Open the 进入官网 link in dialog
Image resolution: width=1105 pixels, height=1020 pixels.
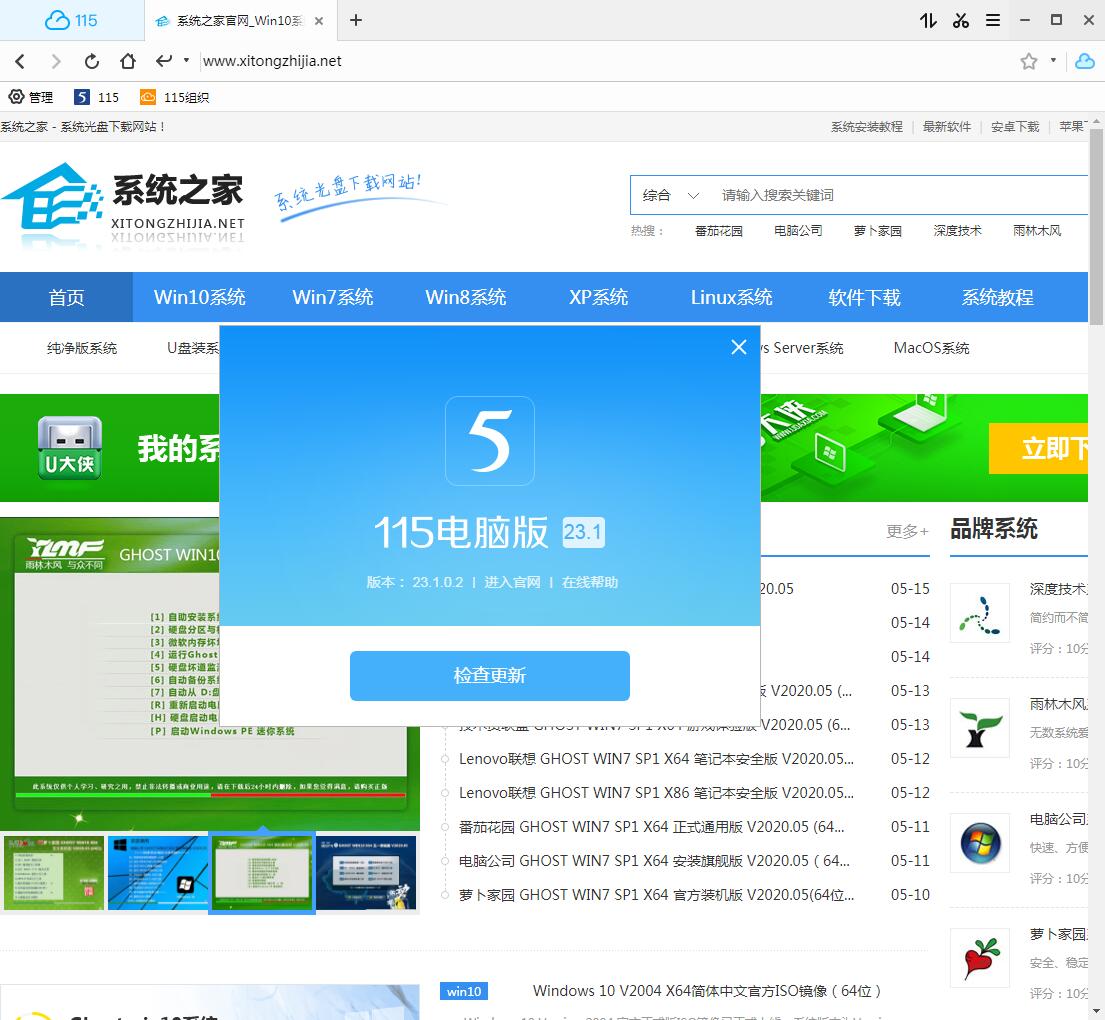[x=512, y=582]
